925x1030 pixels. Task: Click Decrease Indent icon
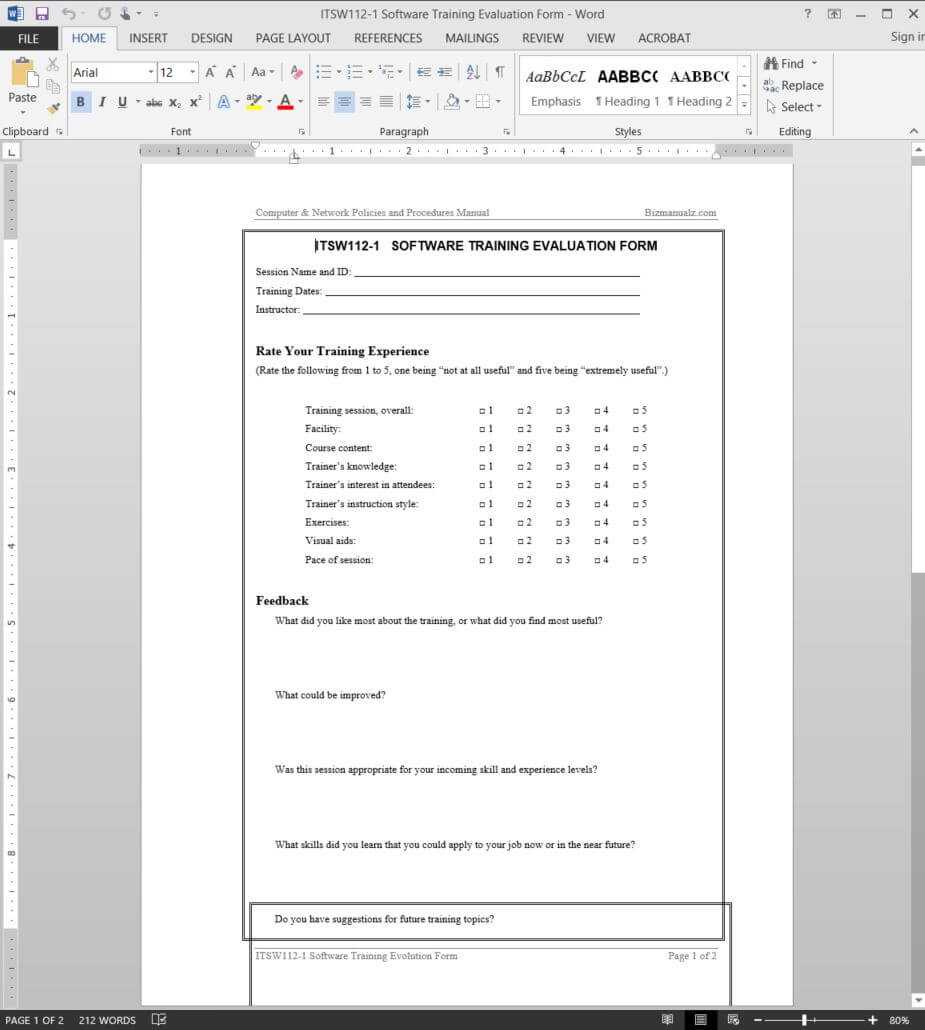[x=424, y=72]
